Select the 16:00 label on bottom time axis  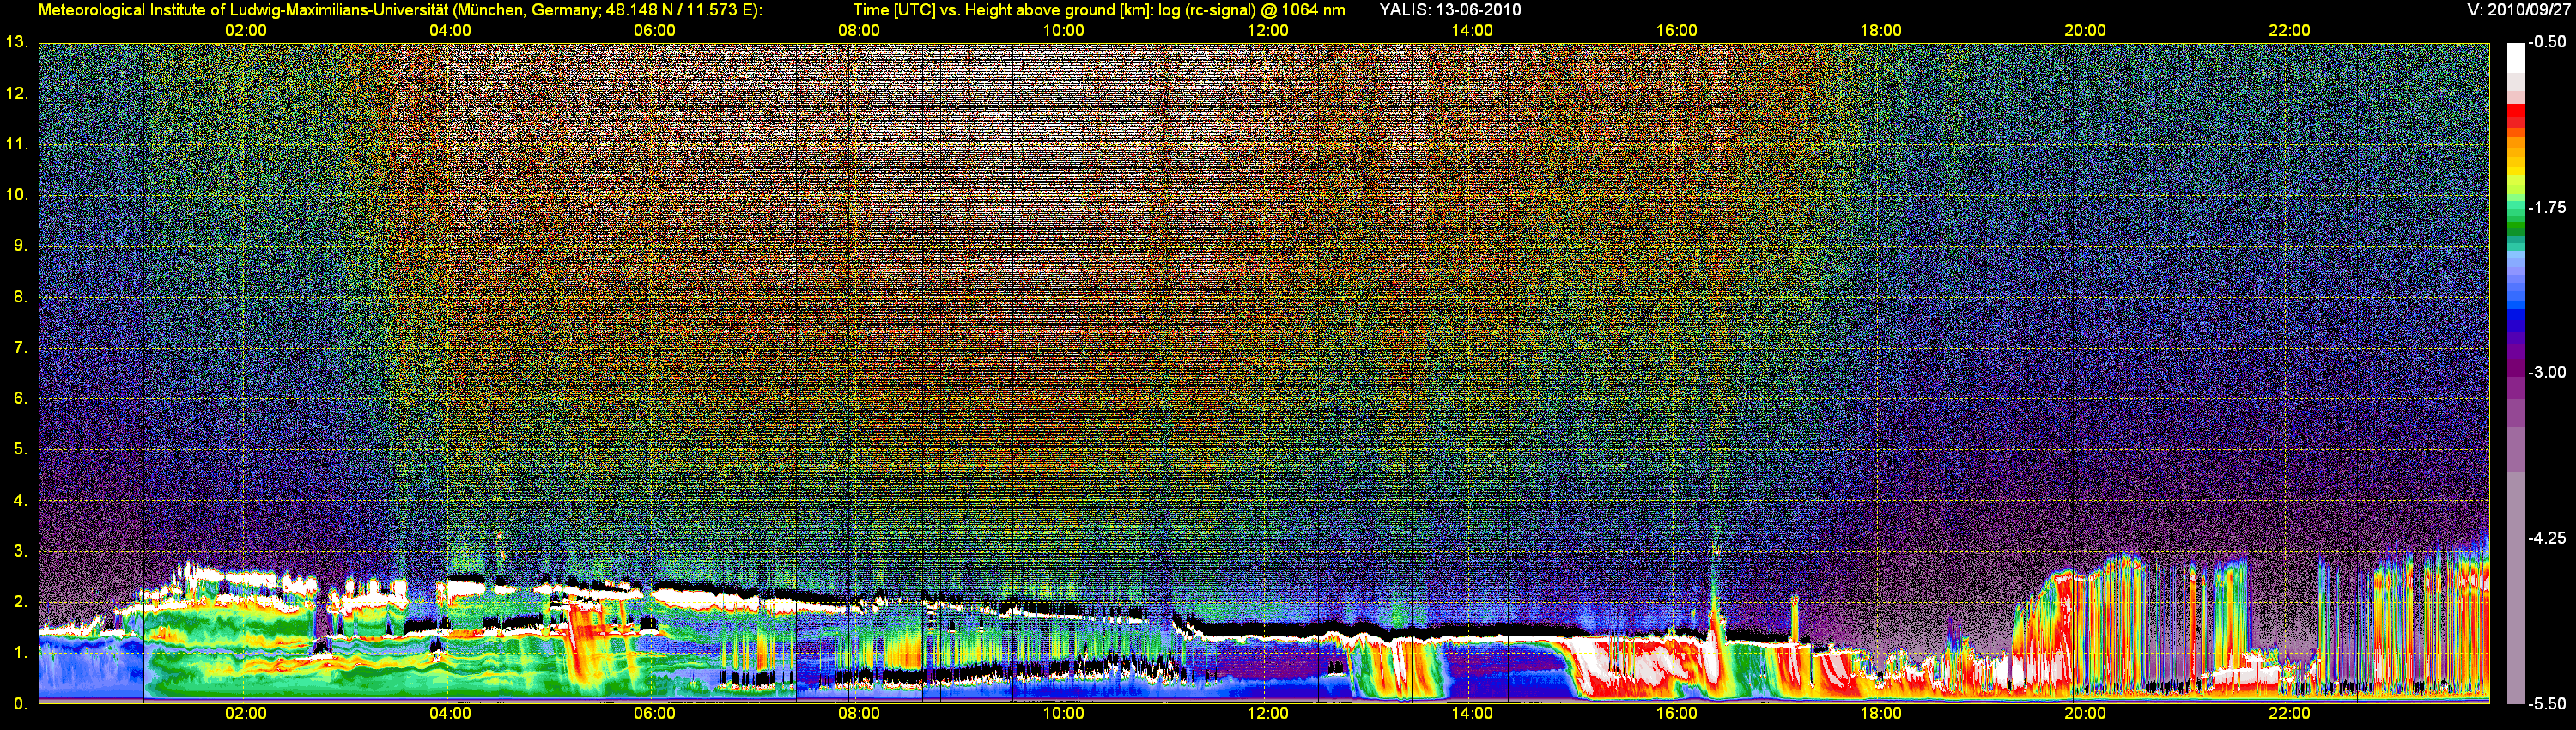click(x=1676, y=713)
